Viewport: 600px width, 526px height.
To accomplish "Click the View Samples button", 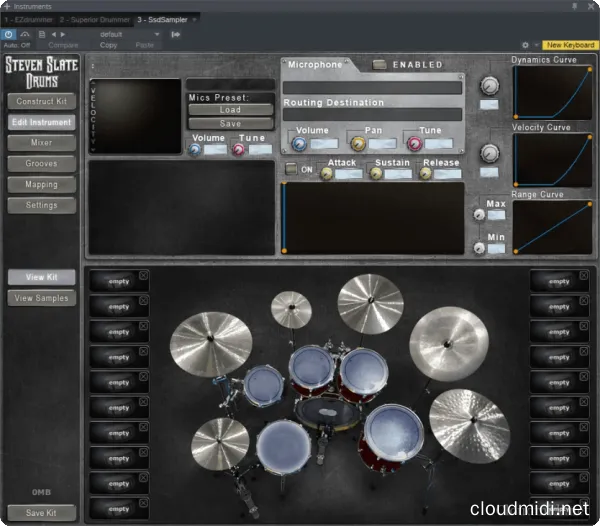I will [41, 298].
